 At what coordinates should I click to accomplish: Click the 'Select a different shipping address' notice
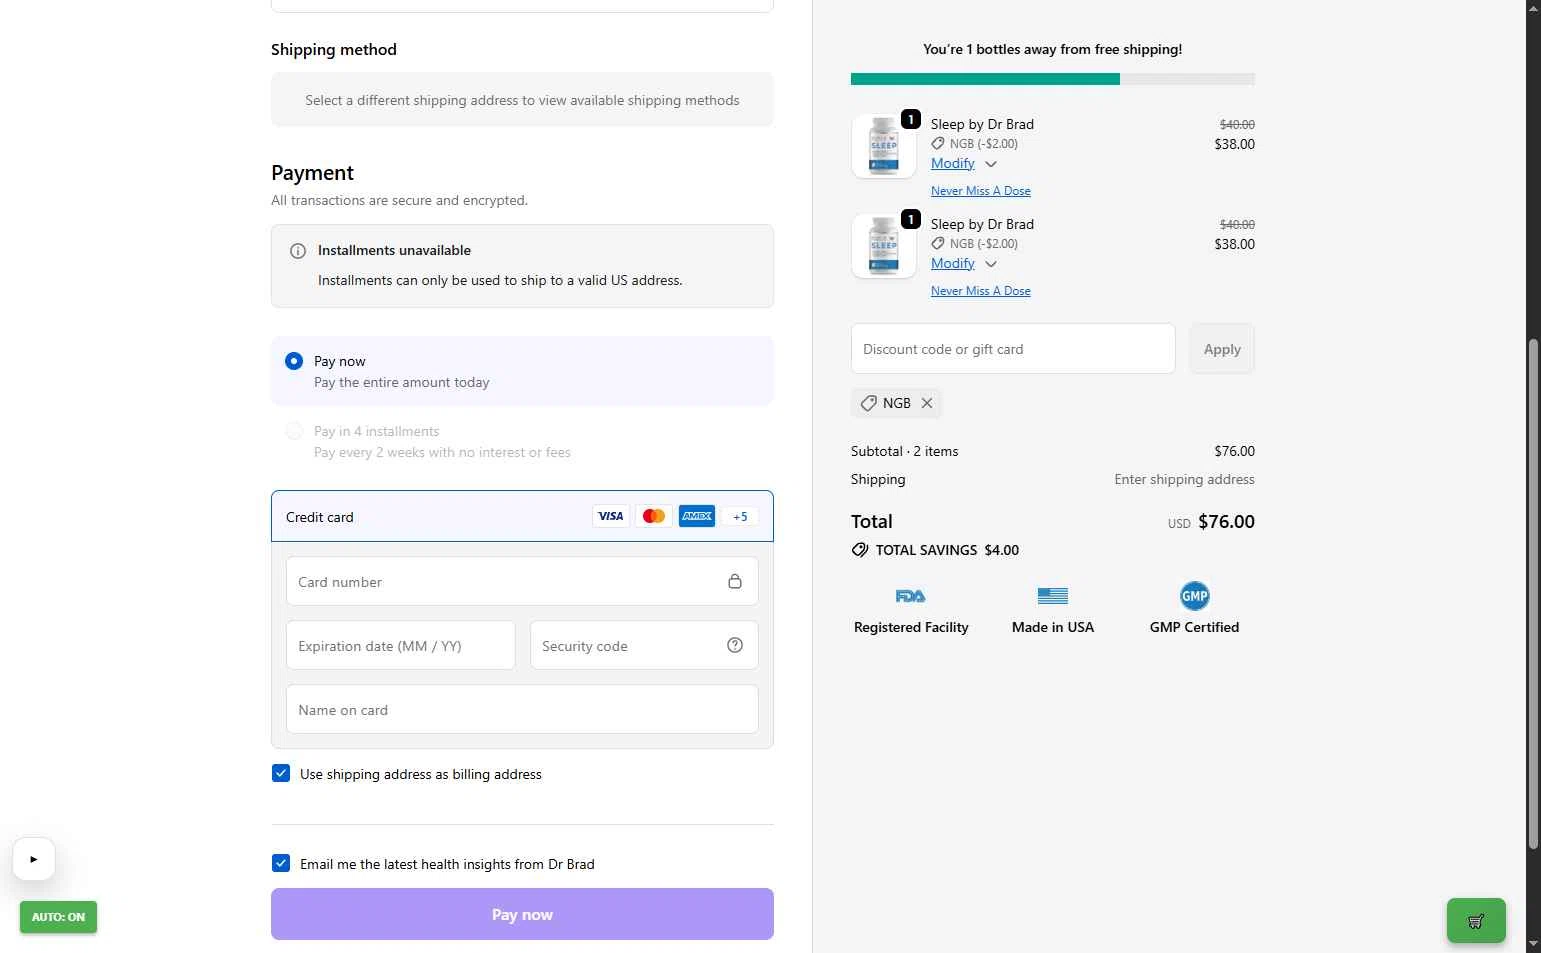coord(522,100)
